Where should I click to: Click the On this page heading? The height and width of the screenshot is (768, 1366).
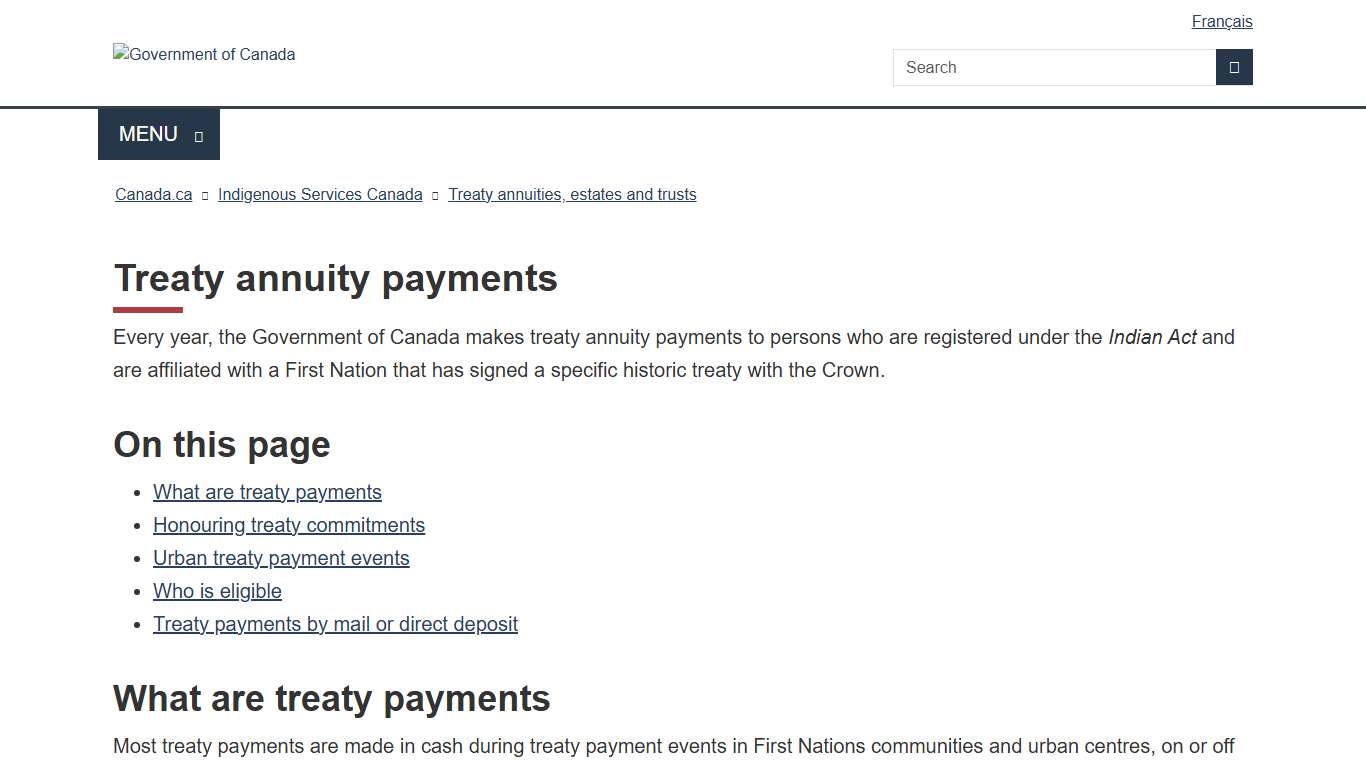pyautogui.click(x=221, y=444)
